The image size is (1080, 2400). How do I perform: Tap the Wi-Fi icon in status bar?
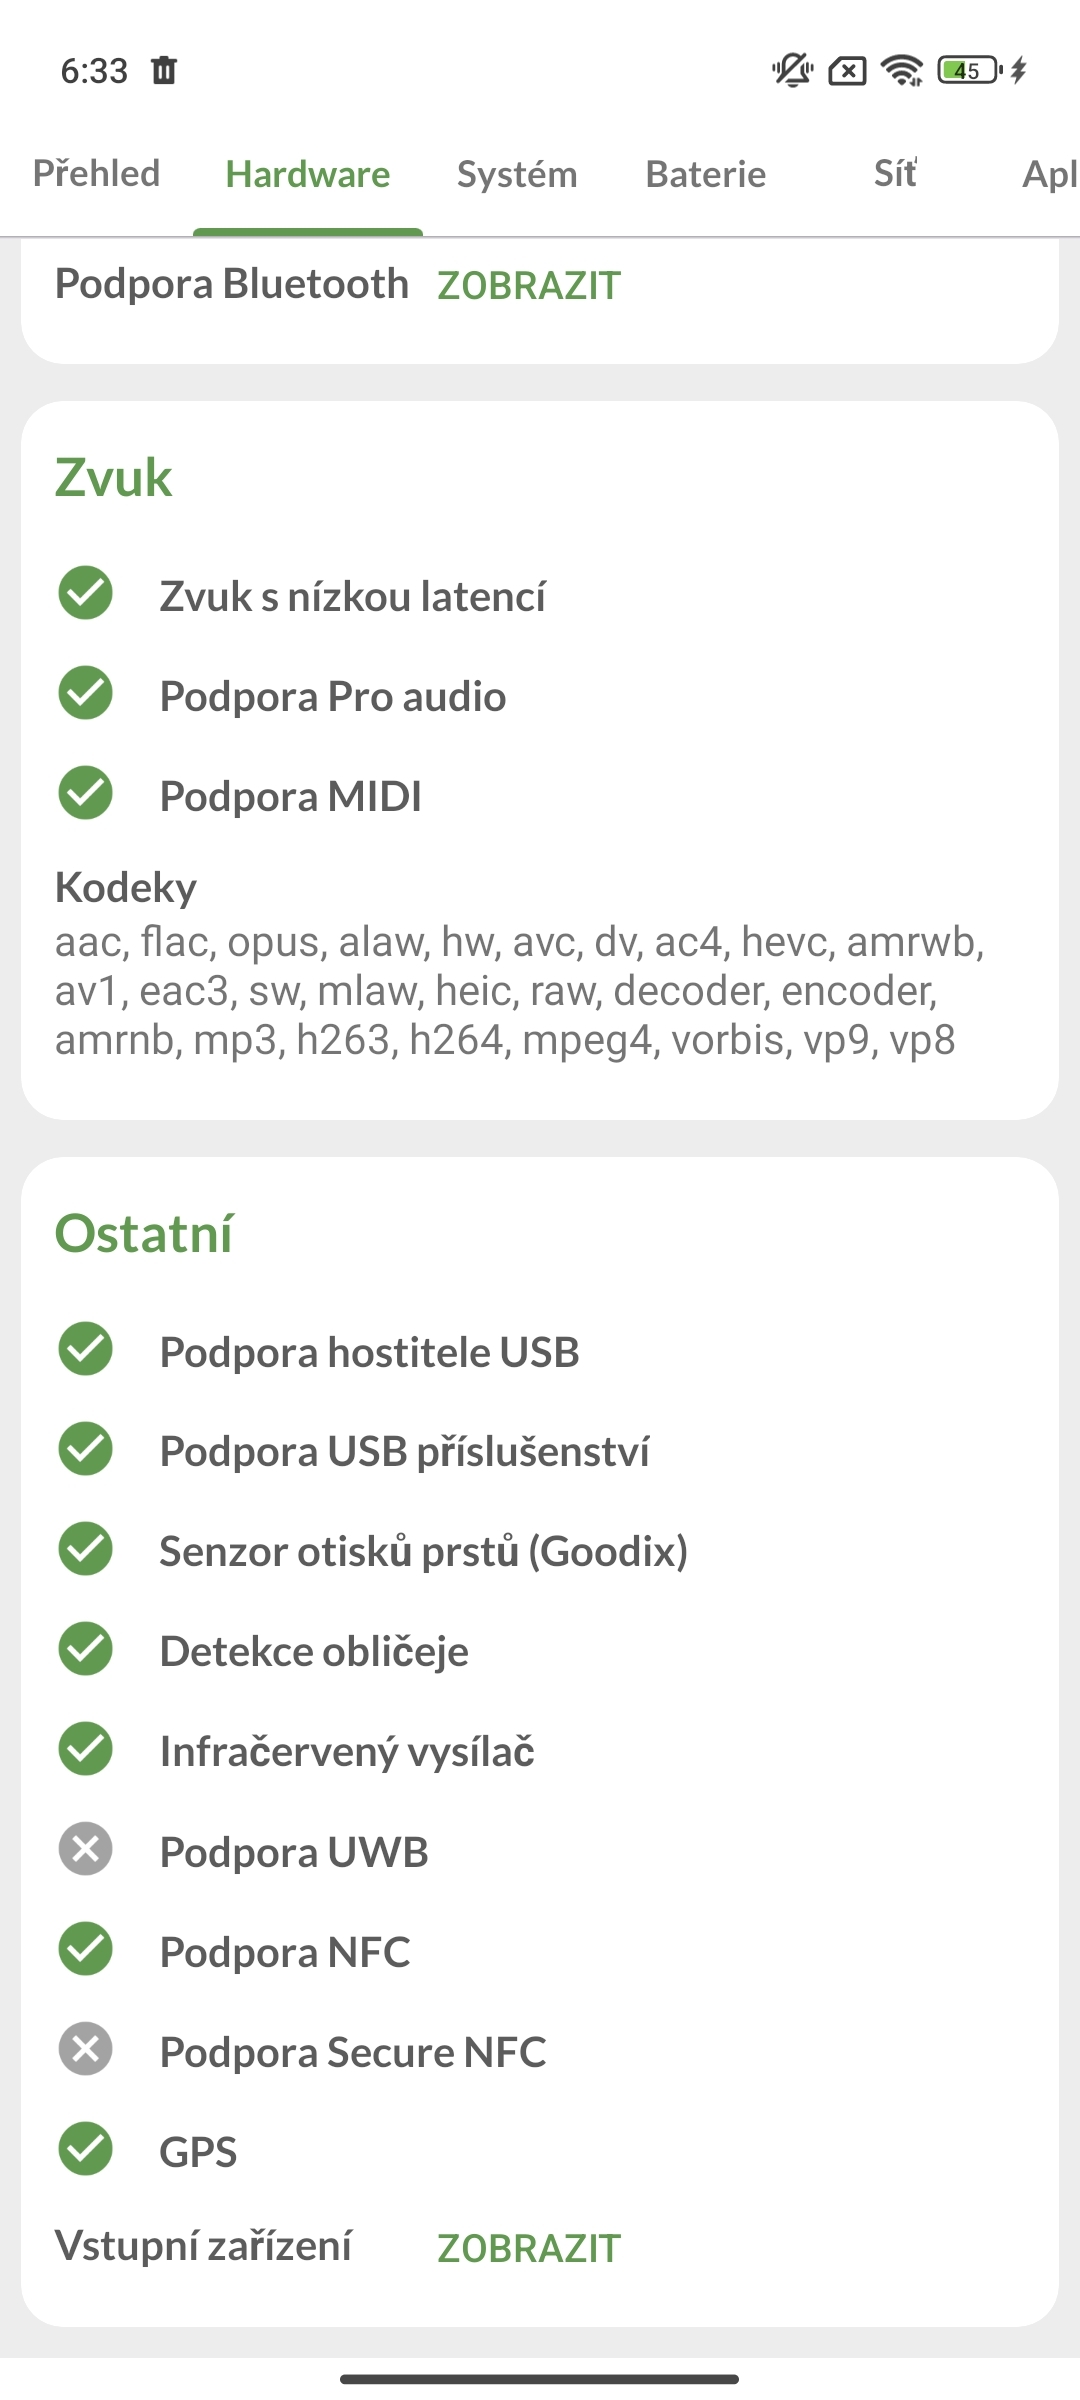(x=901, y=70)
